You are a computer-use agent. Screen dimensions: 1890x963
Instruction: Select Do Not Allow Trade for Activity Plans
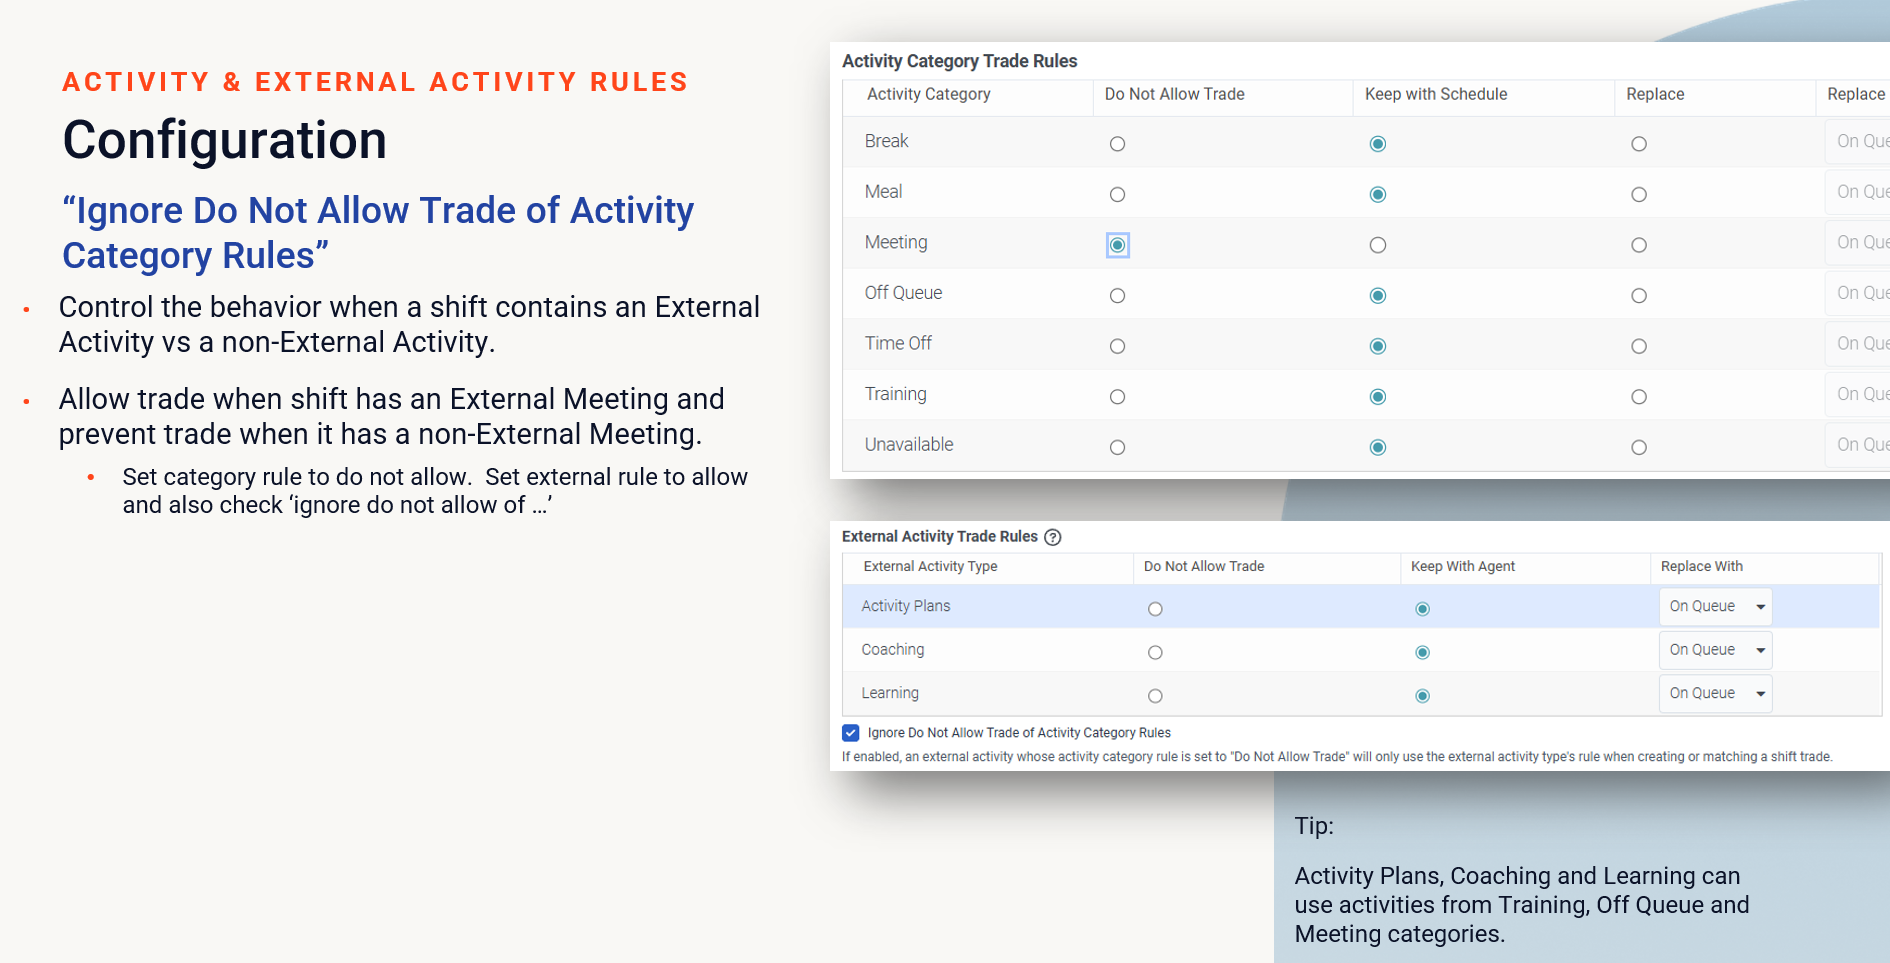1155,609
